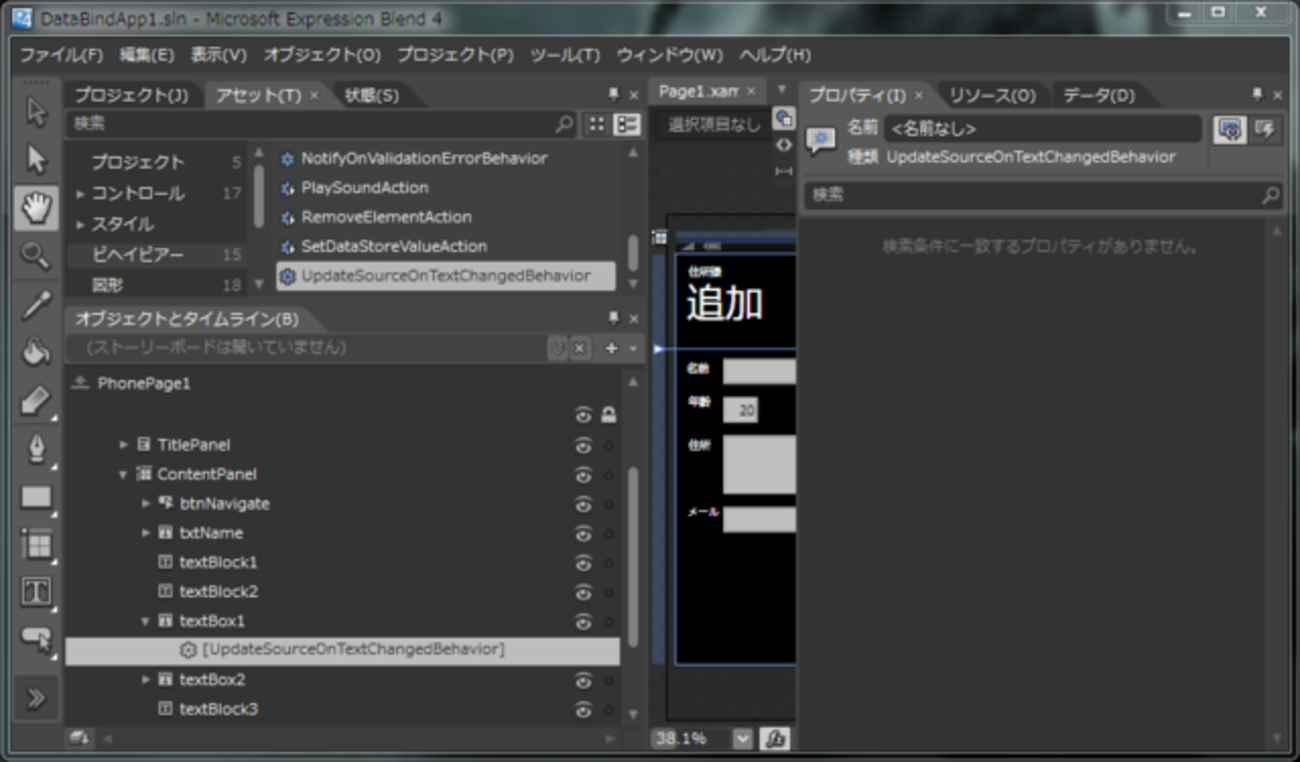Viewport: 1300px width, 762px height.
Task: Click the 名前 name input field
Action: click(x=1042, y=129)
